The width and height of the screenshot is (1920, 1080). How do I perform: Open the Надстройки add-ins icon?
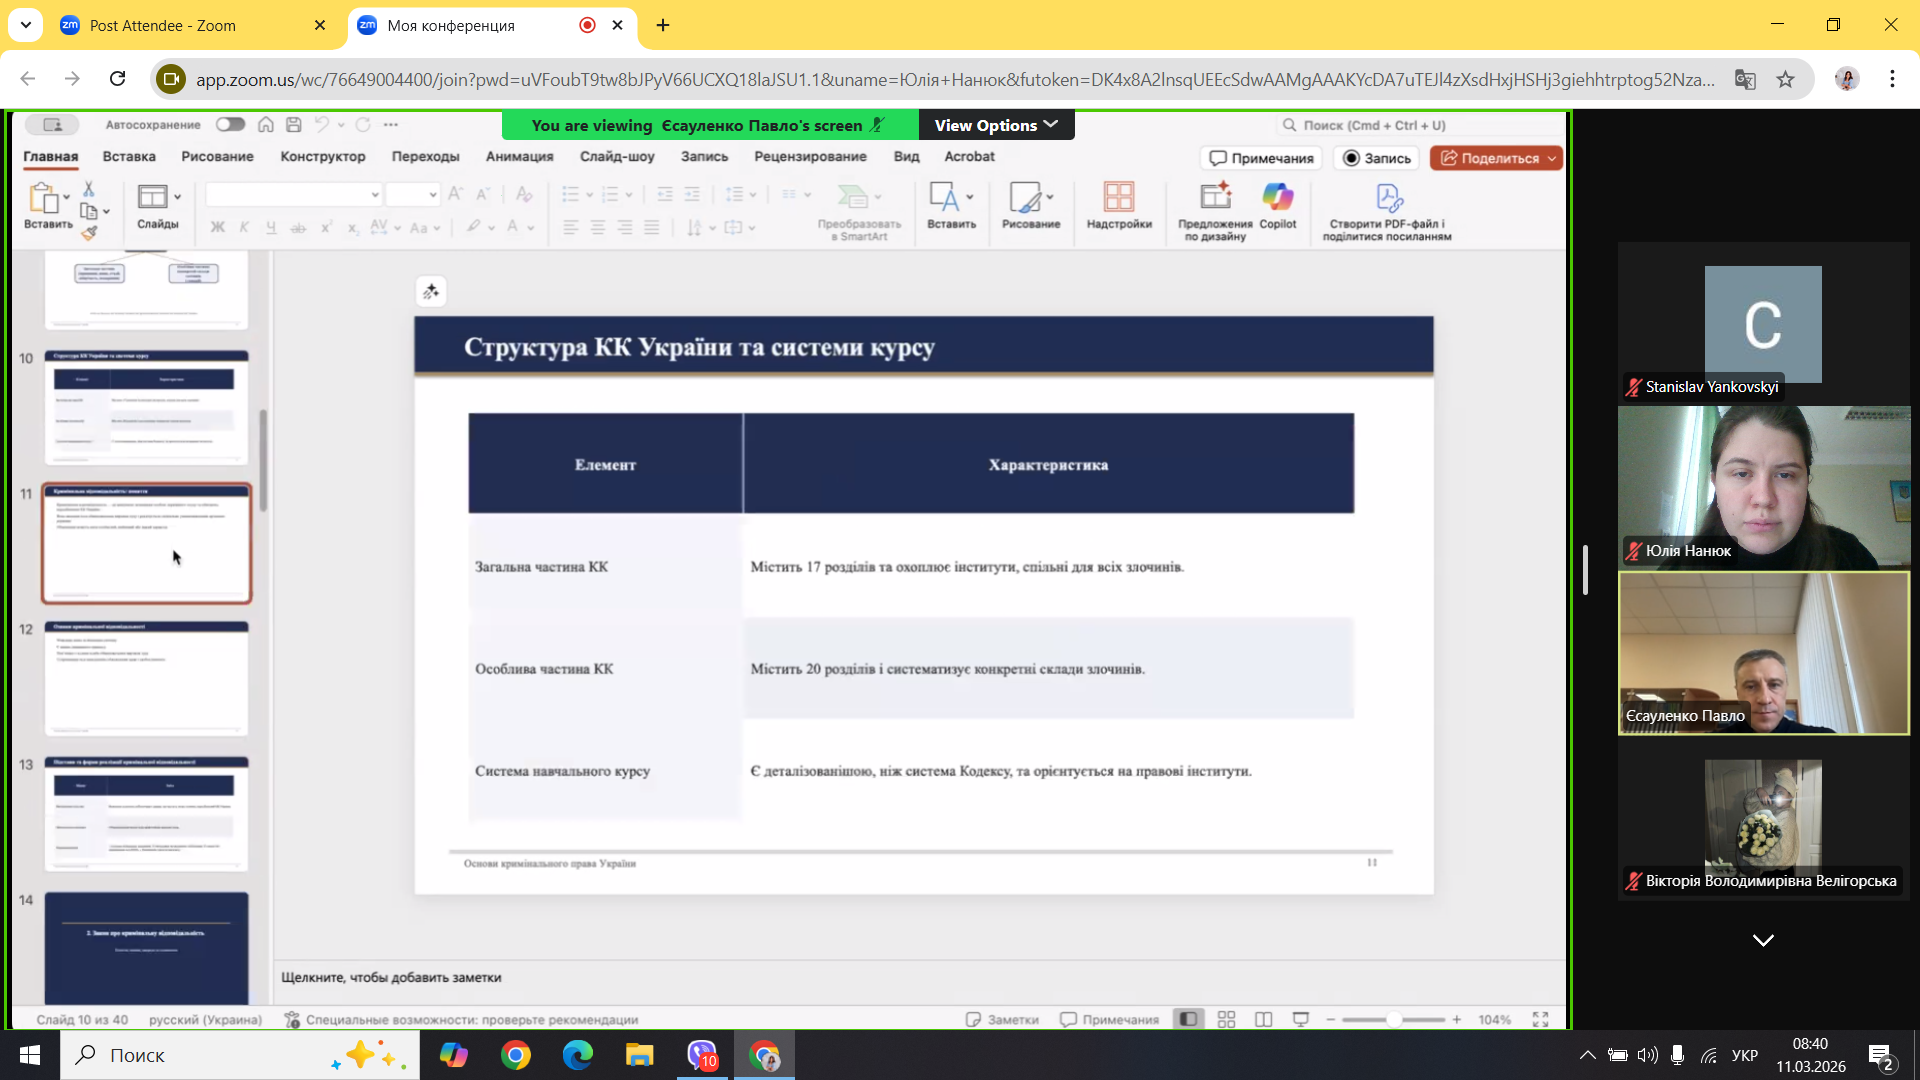1119,197
